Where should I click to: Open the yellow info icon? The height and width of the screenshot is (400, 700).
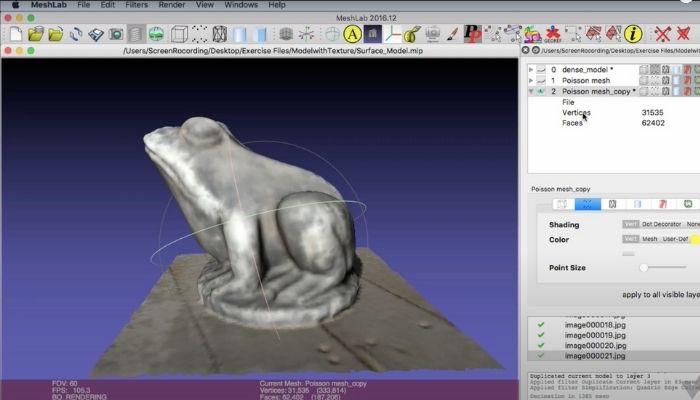[x=633, y=34]
